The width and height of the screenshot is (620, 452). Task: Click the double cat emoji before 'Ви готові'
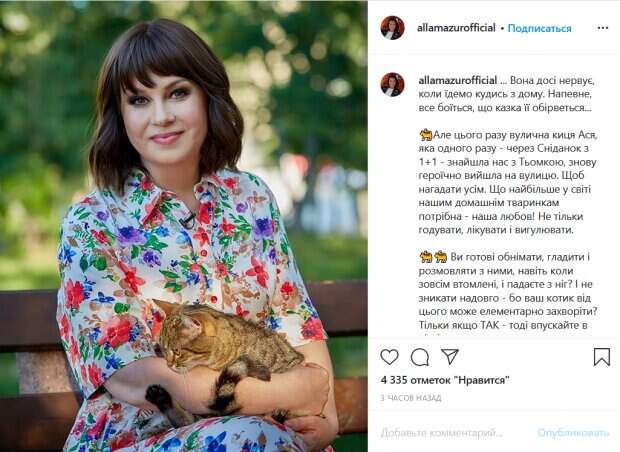click(433, 257)
